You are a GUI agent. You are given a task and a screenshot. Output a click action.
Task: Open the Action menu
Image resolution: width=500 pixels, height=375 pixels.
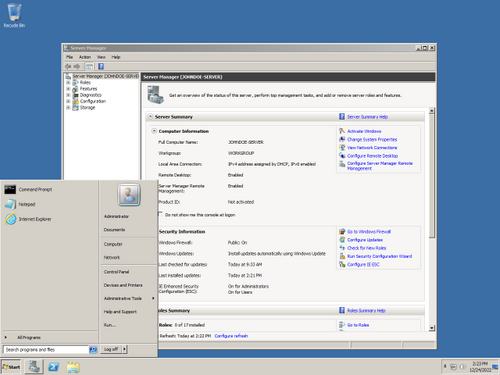click(85, 57)
